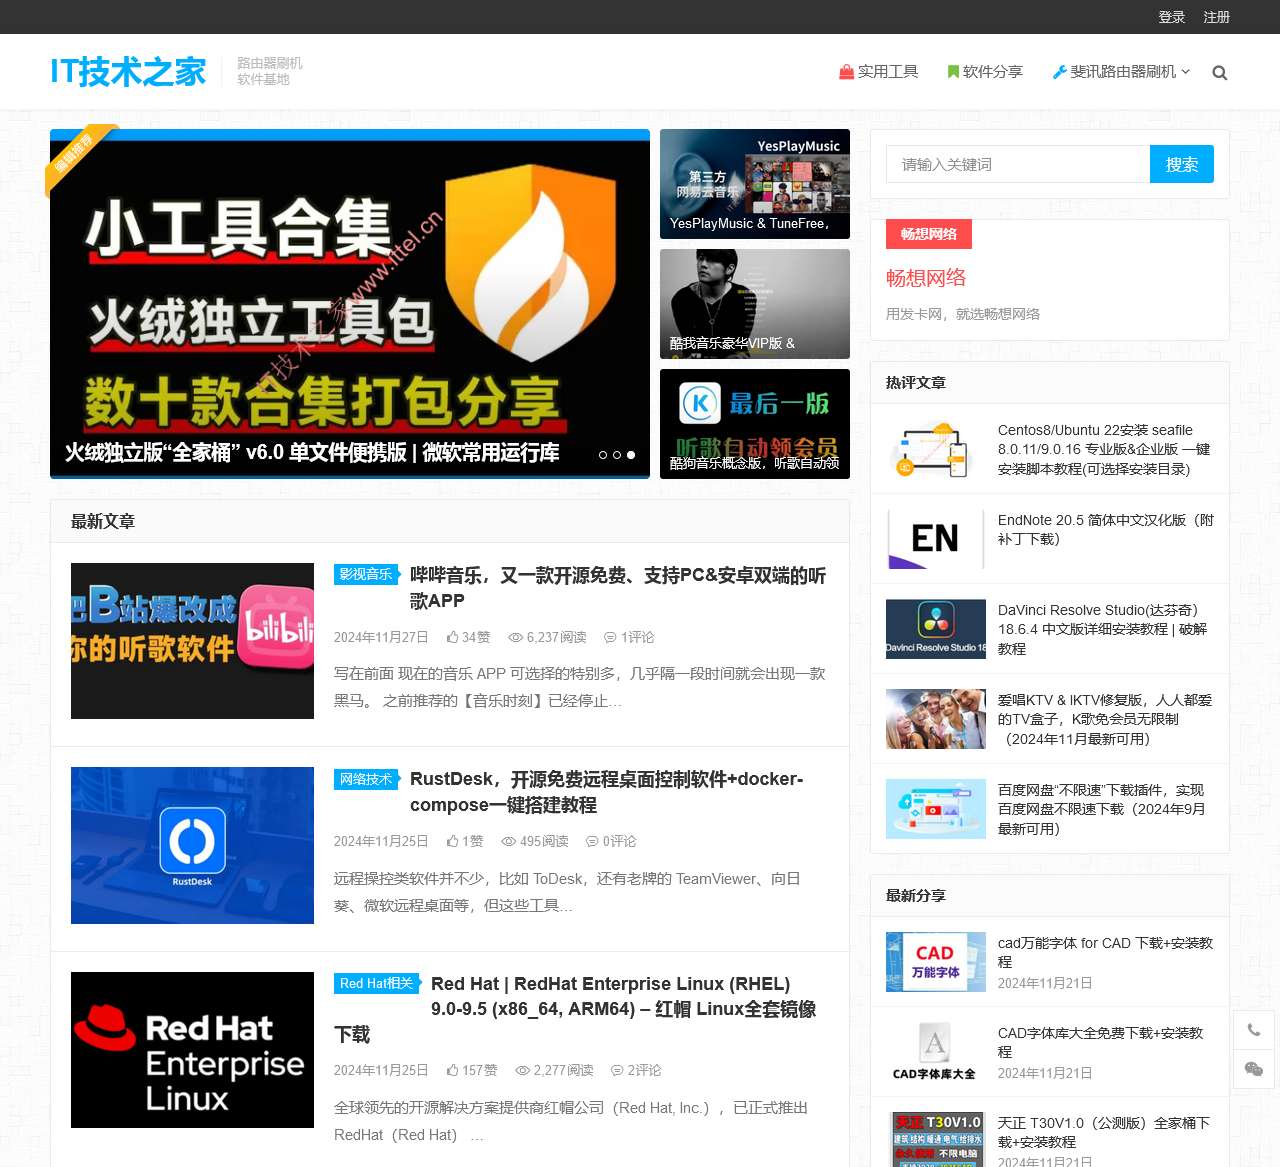
Task: Click the 网络技术 category tag
Action: [366, 779]
